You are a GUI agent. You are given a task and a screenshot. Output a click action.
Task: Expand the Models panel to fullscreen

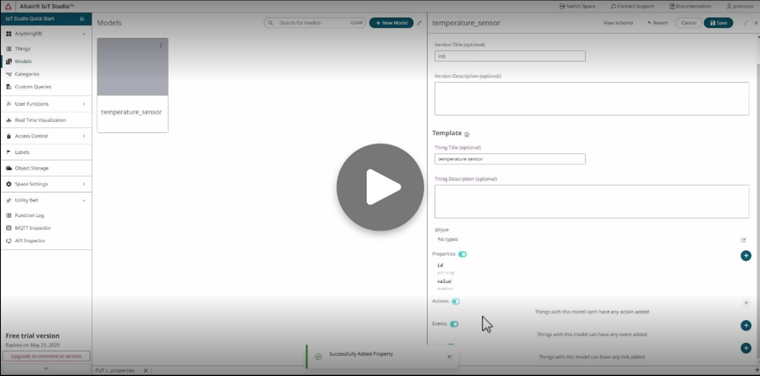pos(419,23)
